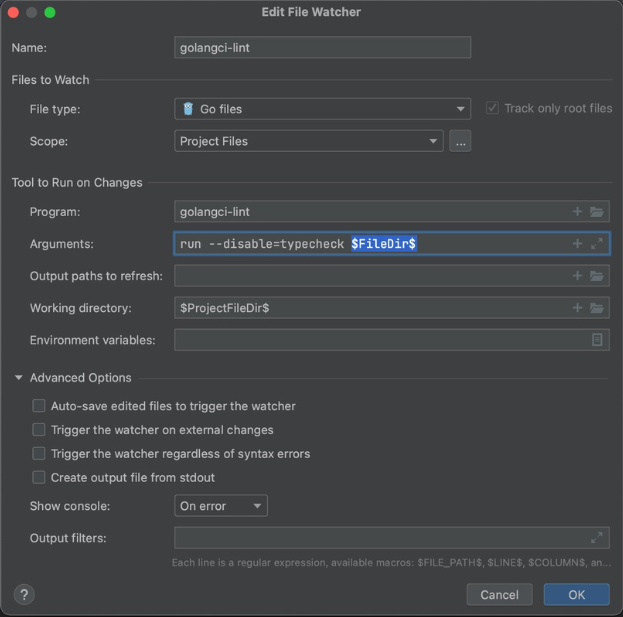The width and height of the screenshot is (623, 617).
Task: Open Show console dropdown set to On error
Action: click(x=220, y=506)
